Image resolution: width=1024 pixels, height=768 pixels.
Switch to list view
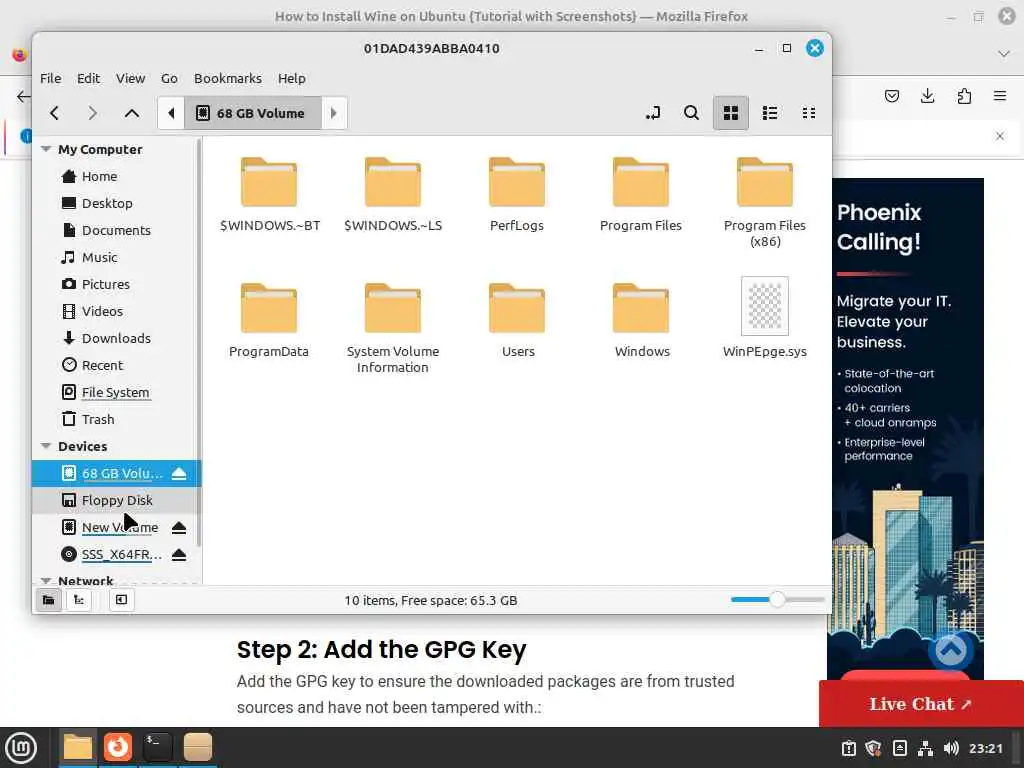point(770,113)
